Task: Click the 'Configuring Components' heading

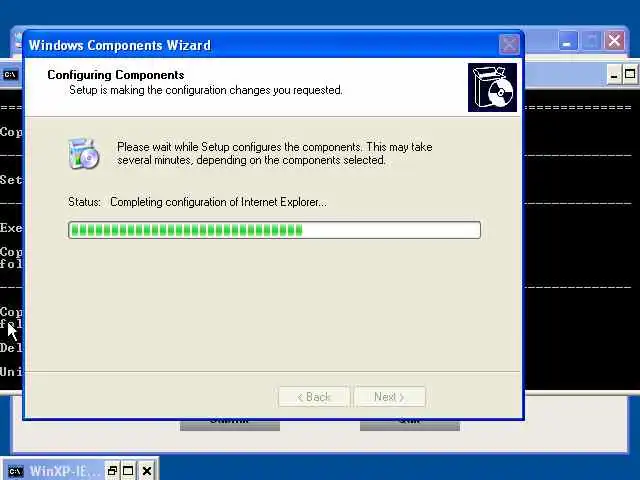Action: 116,75
